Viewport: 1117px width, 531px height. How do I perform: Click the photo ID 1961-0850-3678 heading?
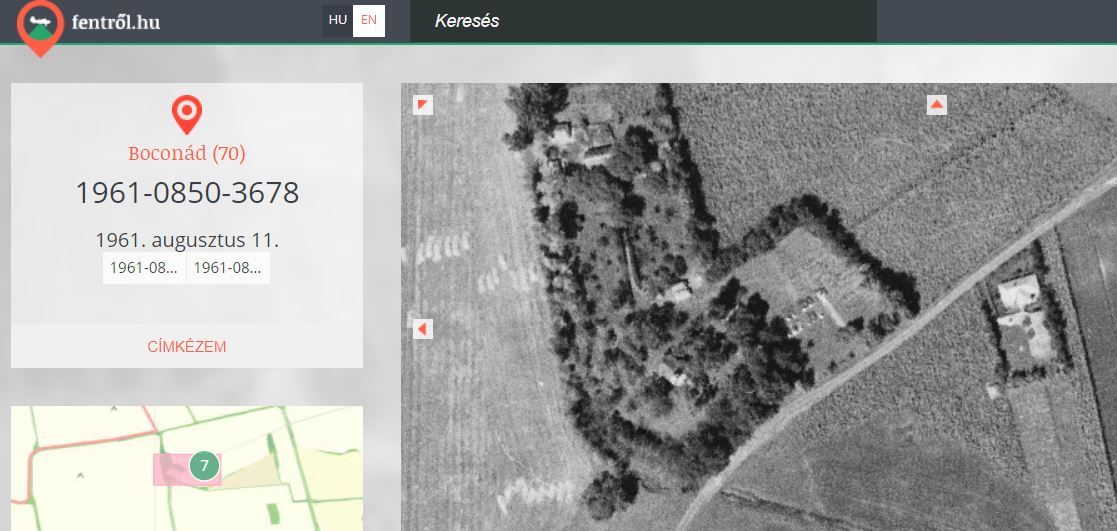coord(187,193)
